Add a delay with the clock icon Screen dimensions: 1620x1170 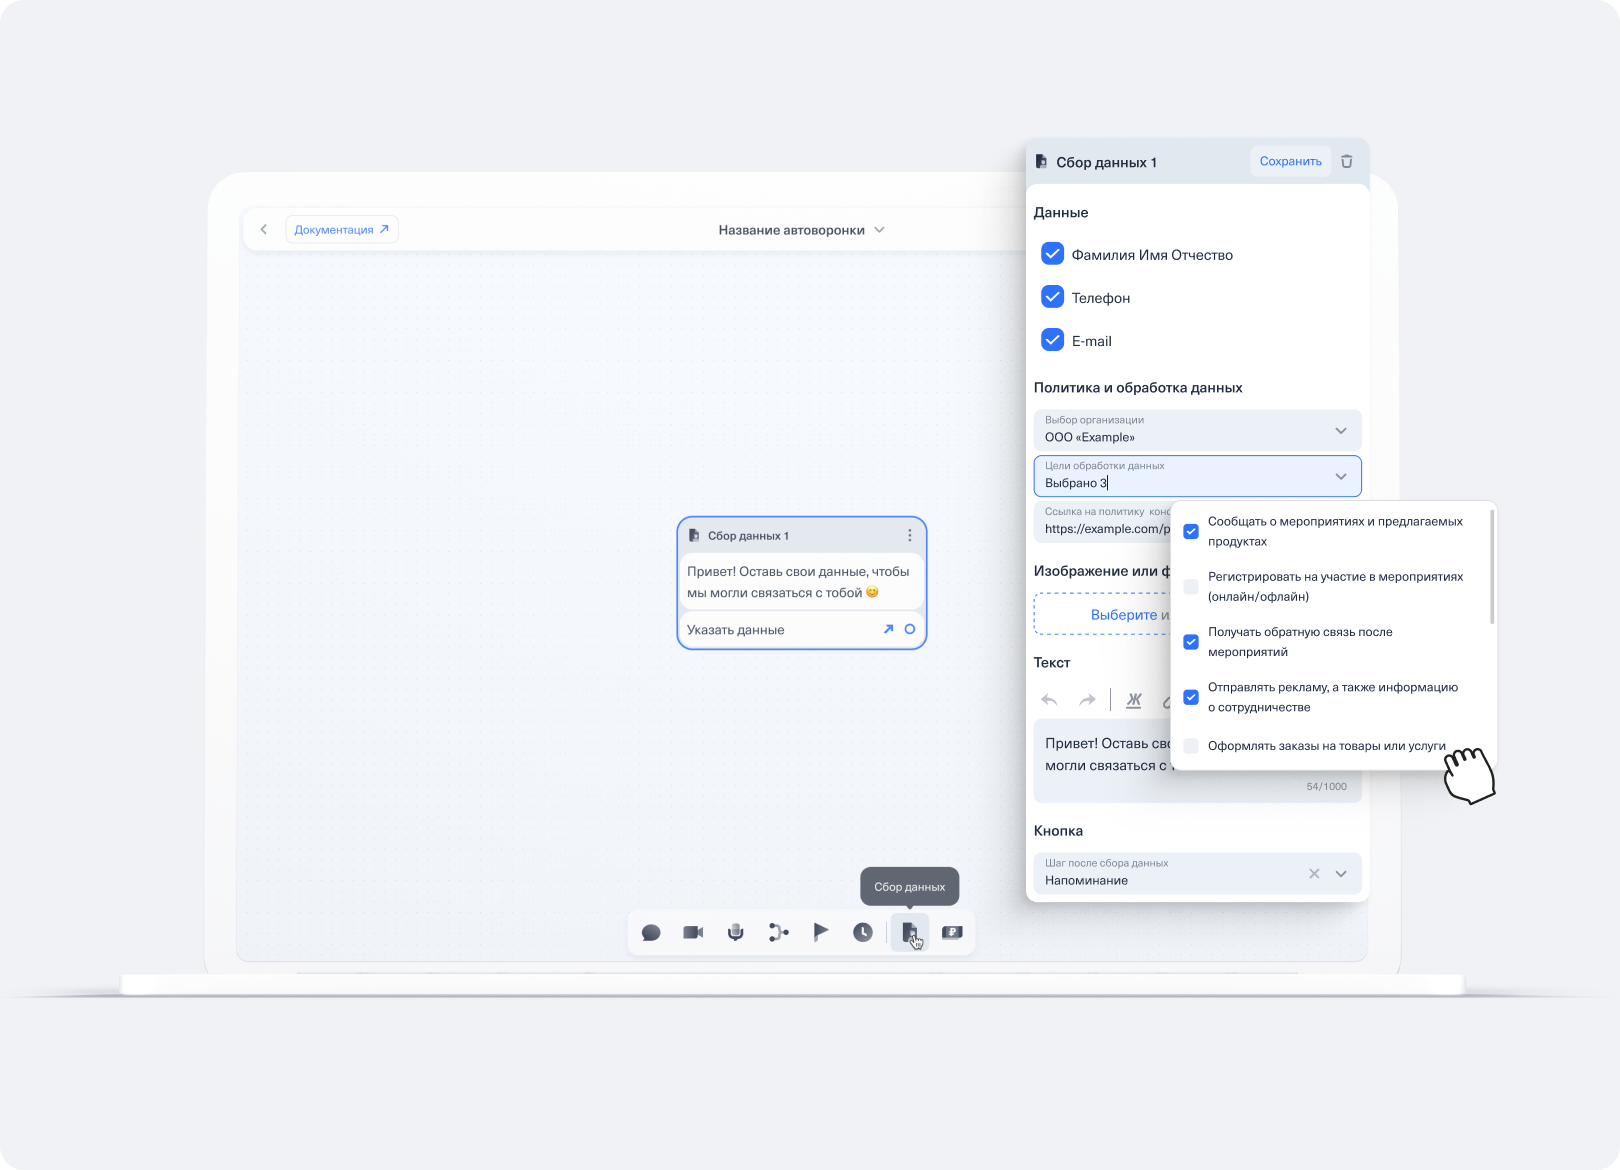pos(863,933)
